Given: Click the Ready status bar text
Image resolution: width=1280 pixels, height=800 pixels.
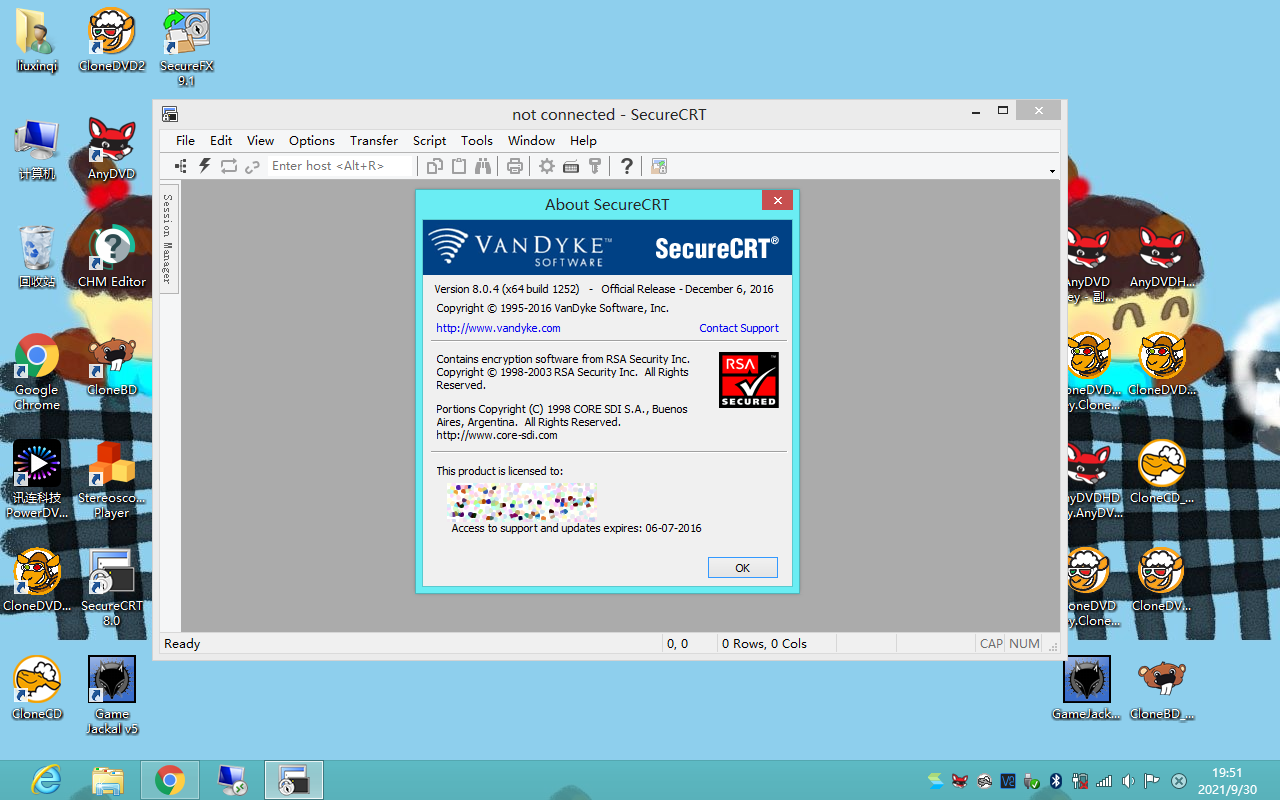Looking at the screenshot, I should (x=182, y=644).
